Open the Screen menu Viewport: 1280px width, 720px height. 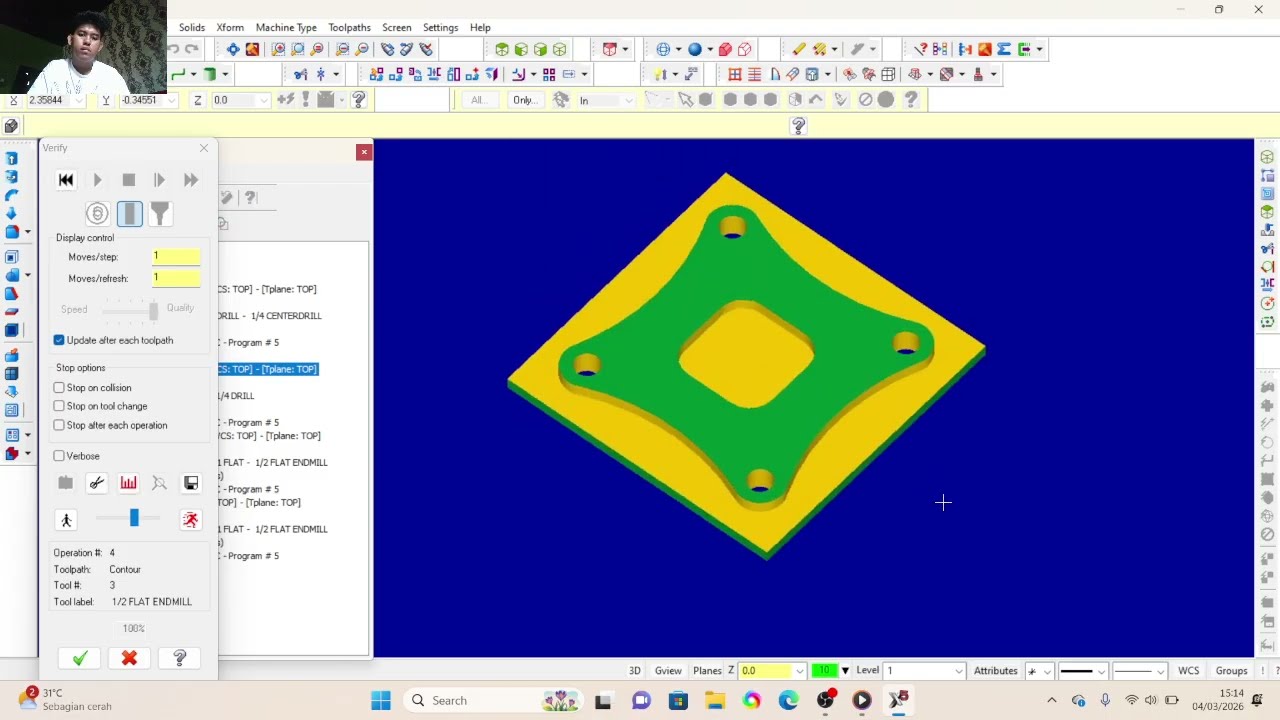[397, 27]
